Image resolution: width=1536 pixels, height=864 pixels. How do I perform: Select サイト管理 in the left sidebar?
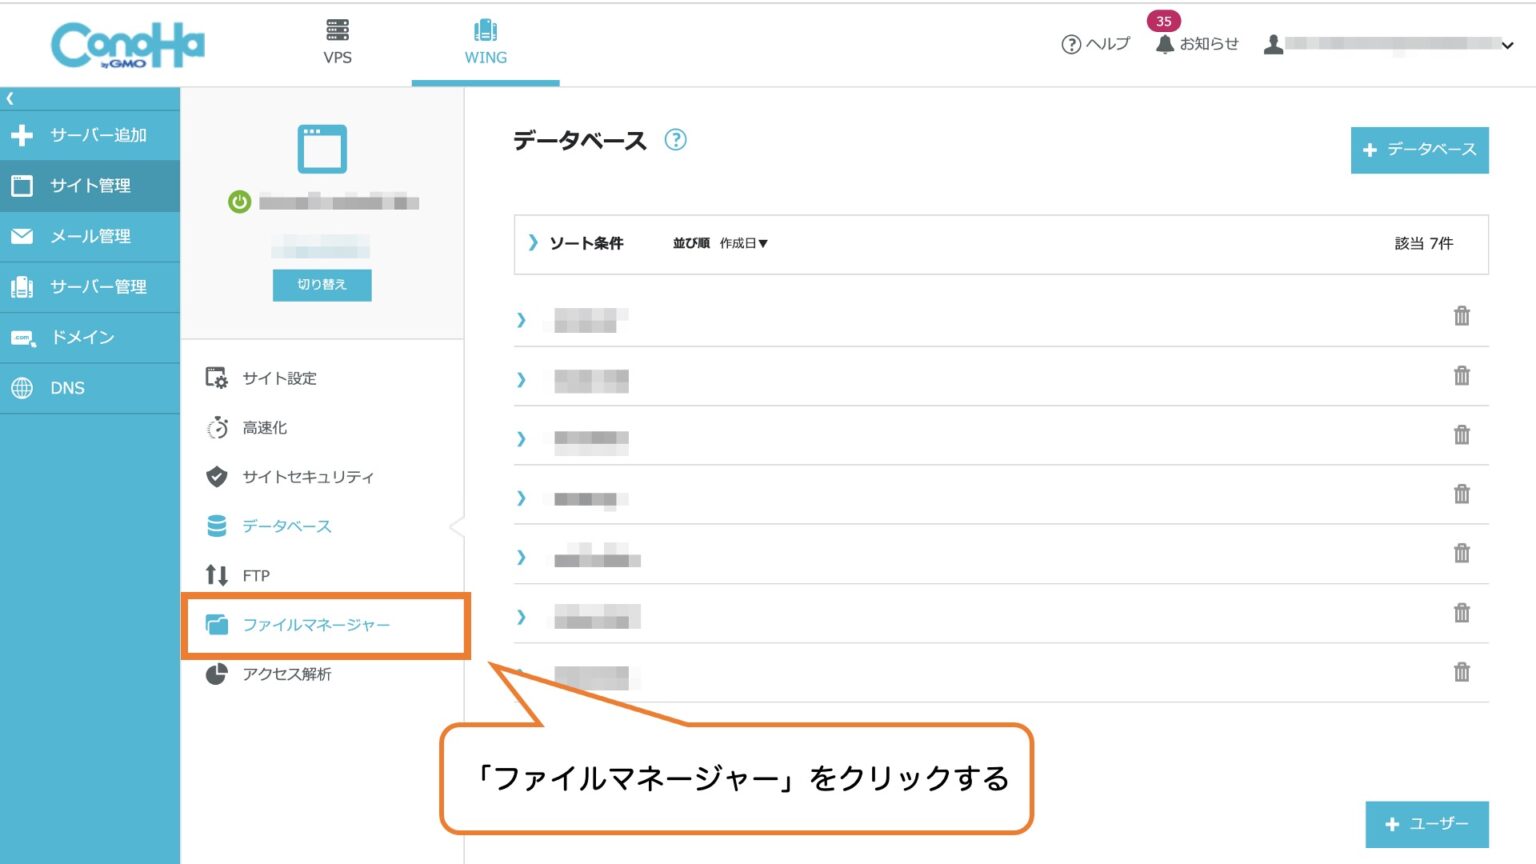click(x=91, y=185)
